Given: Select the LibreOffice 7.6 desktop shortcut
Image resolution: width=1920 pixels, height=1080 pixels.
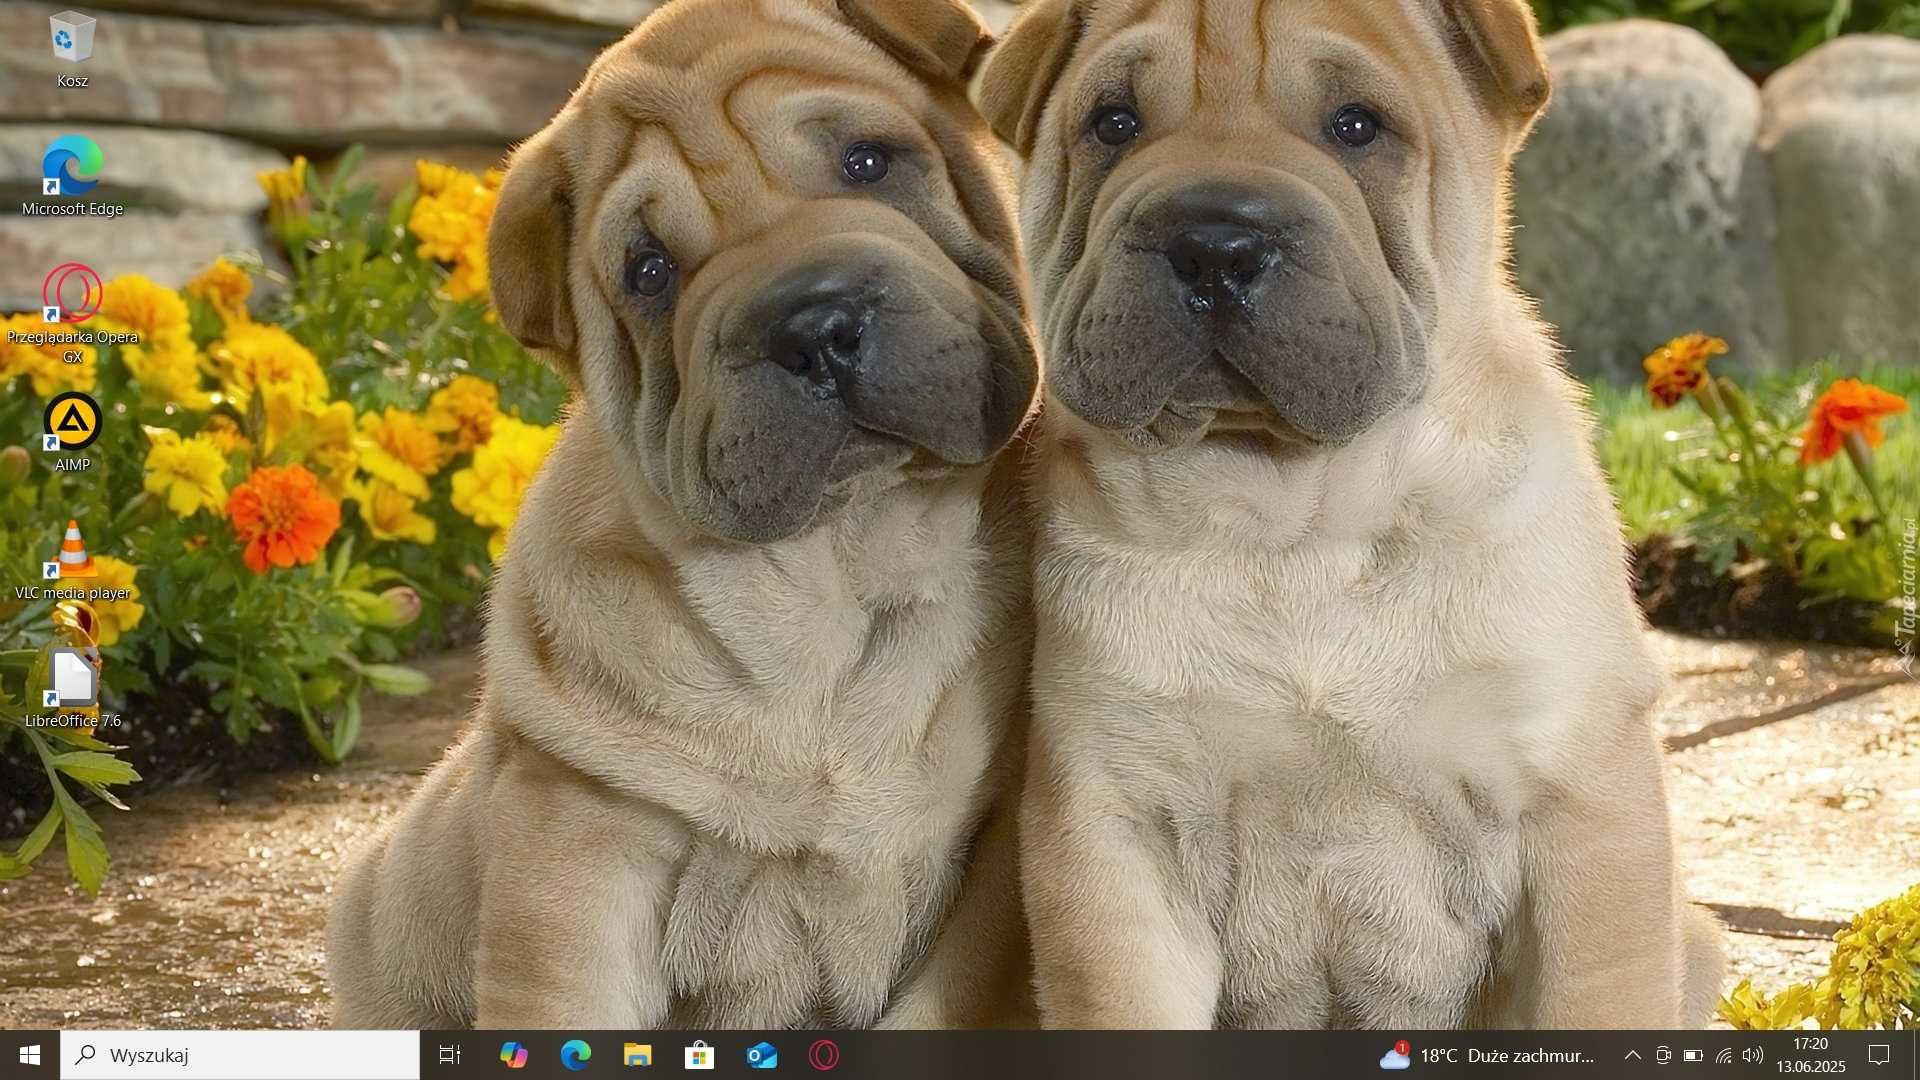Looking at the screenshot, I should (72, 689).
